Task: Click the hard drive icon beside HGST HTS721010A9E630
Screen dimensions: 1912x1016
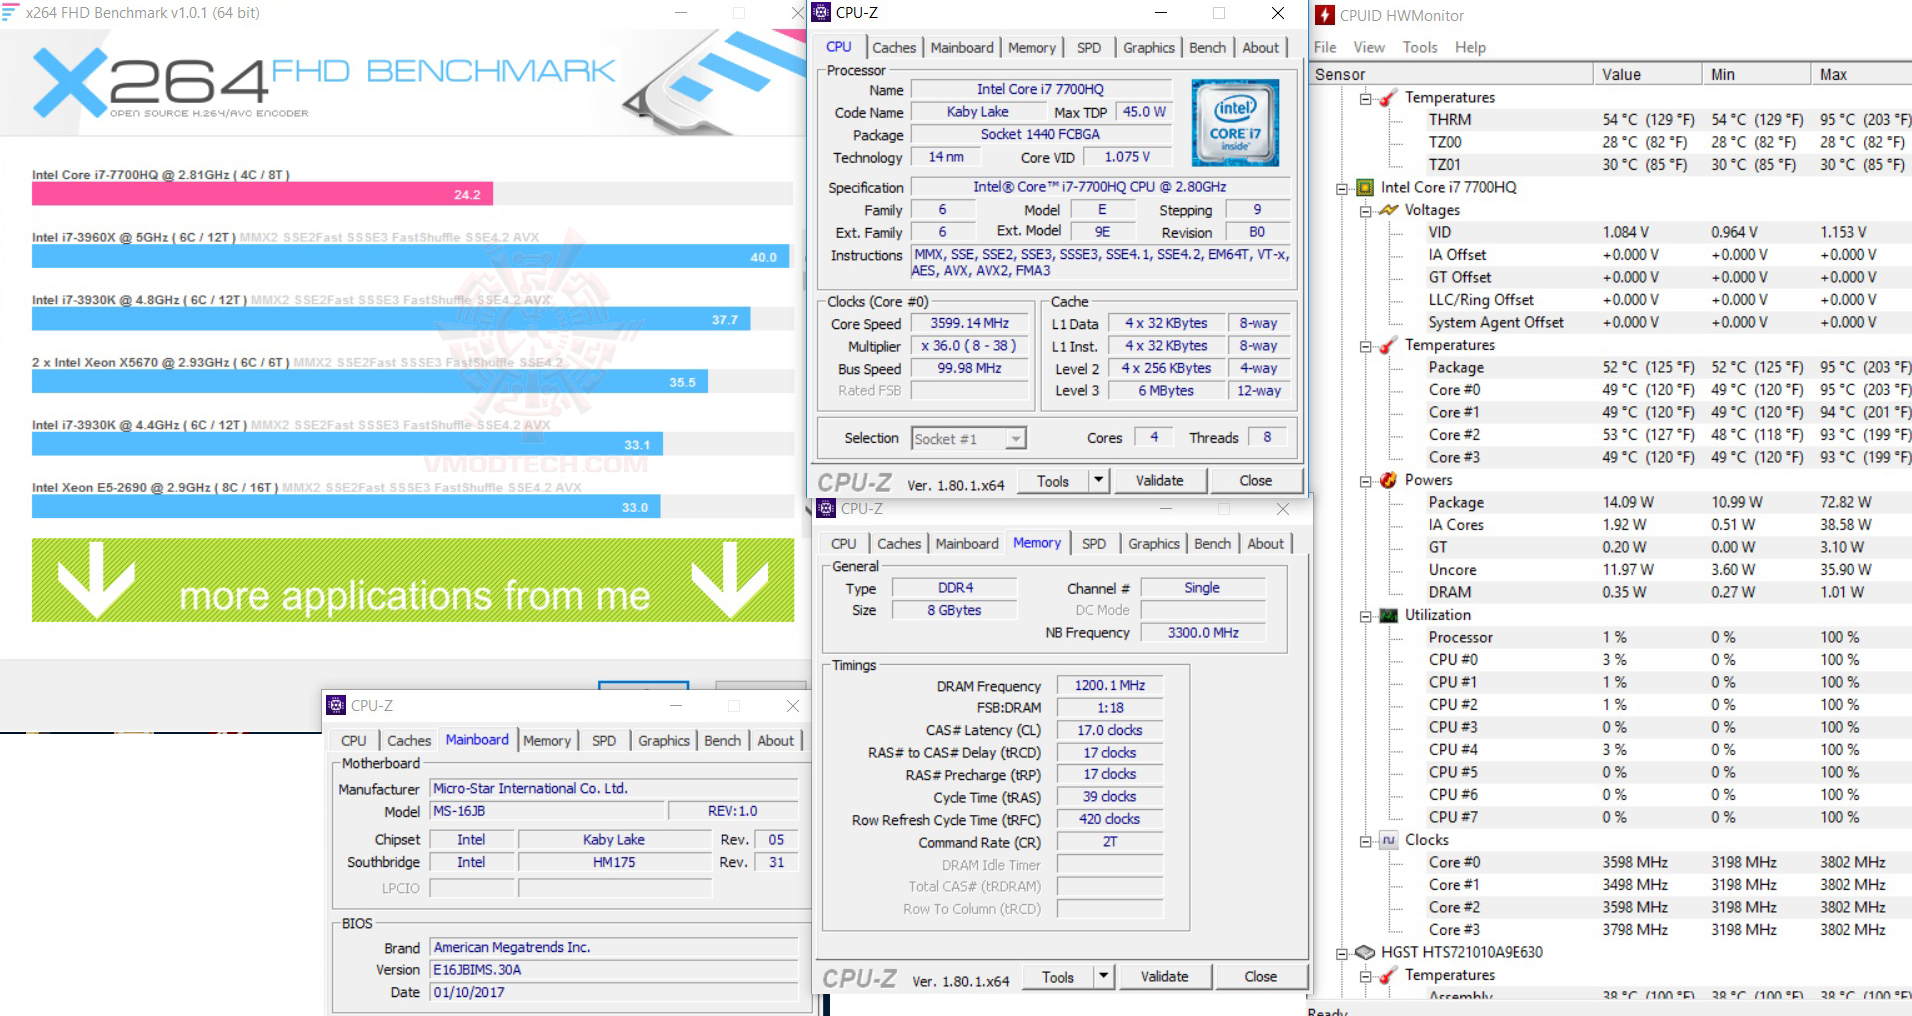Action: 1365,952
